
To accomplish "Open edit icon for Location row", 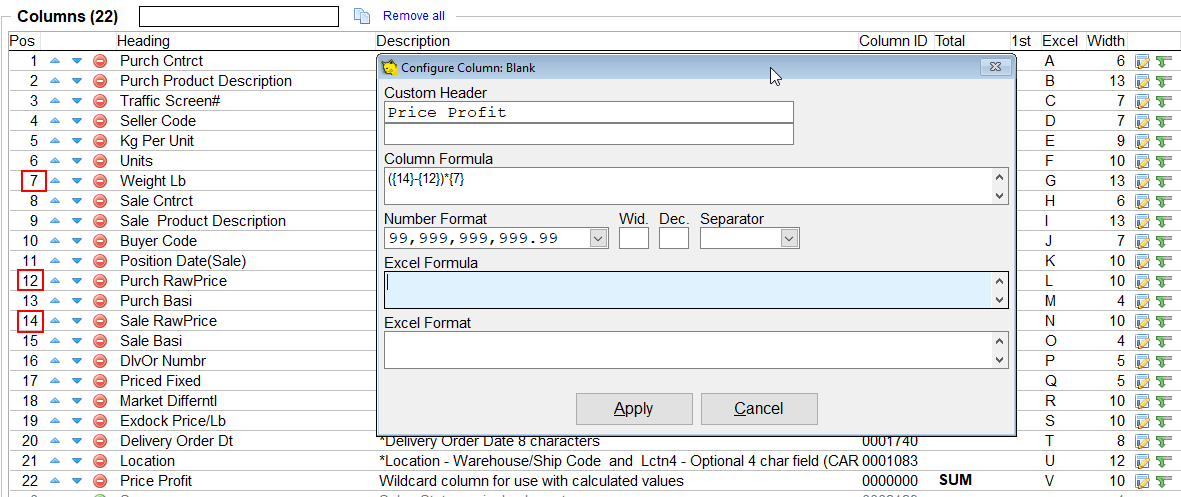I will point(1142,461).
